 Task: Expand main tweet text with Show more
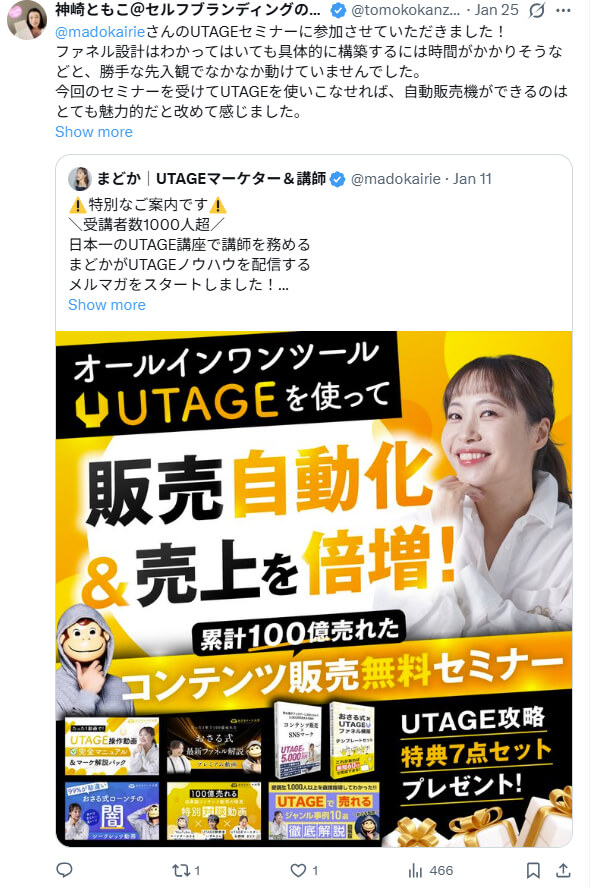[x=94, y=132]
